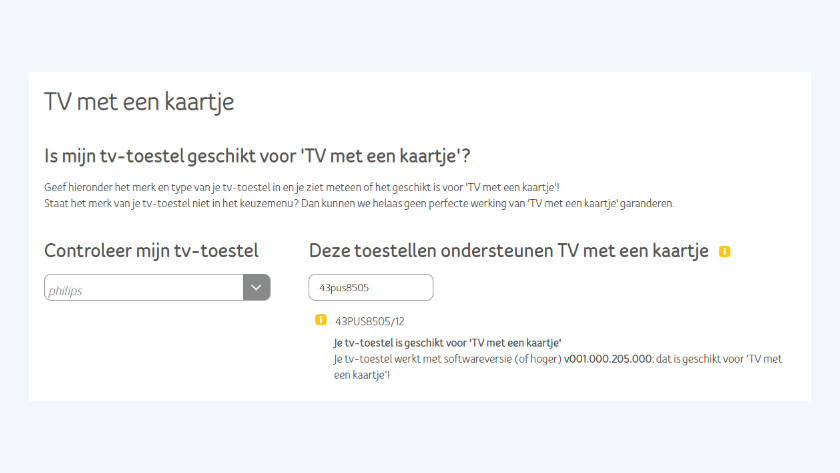Click the 'Deze toestellen ondersteunen TV met een kaartje' heading

tap(508, 250)
